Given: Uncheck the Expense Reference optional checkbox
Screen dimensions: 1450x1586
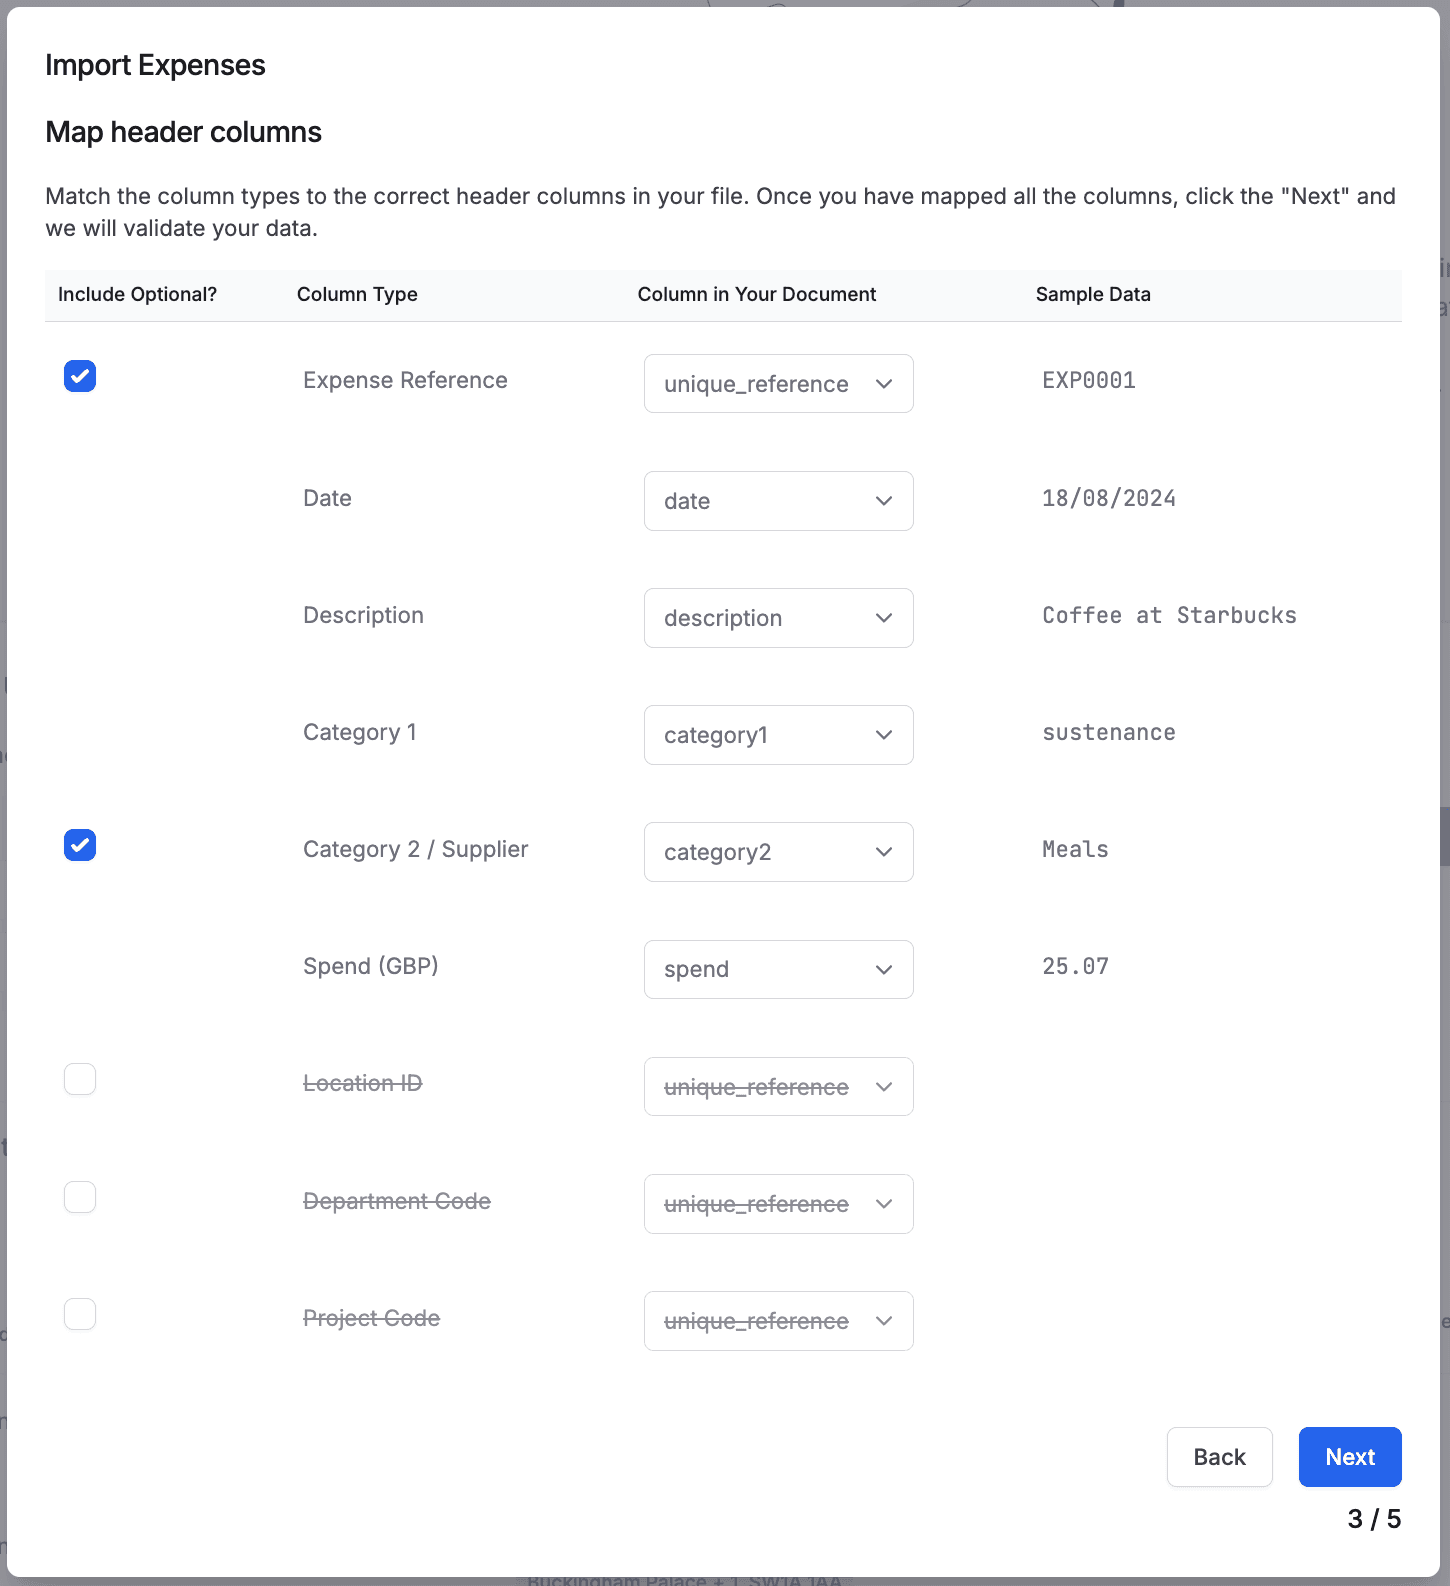Looking at the screenshot, I should pos(80,377).
